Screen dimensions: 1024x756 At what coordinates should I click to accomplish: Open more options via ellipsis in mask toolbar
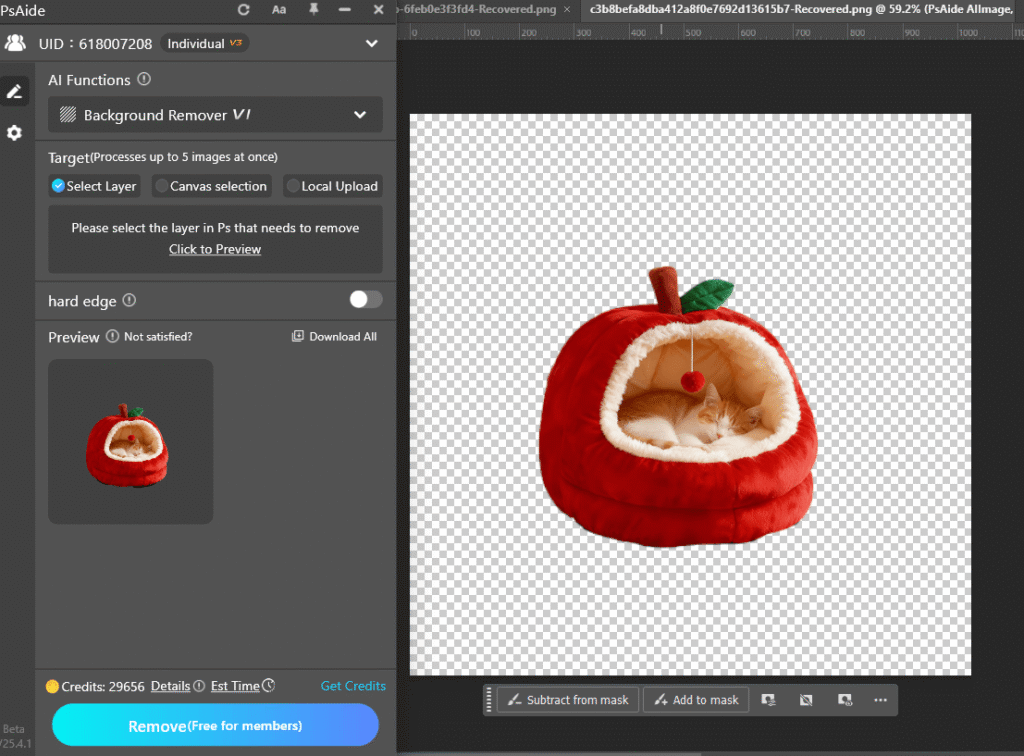[x=881, y=700]
